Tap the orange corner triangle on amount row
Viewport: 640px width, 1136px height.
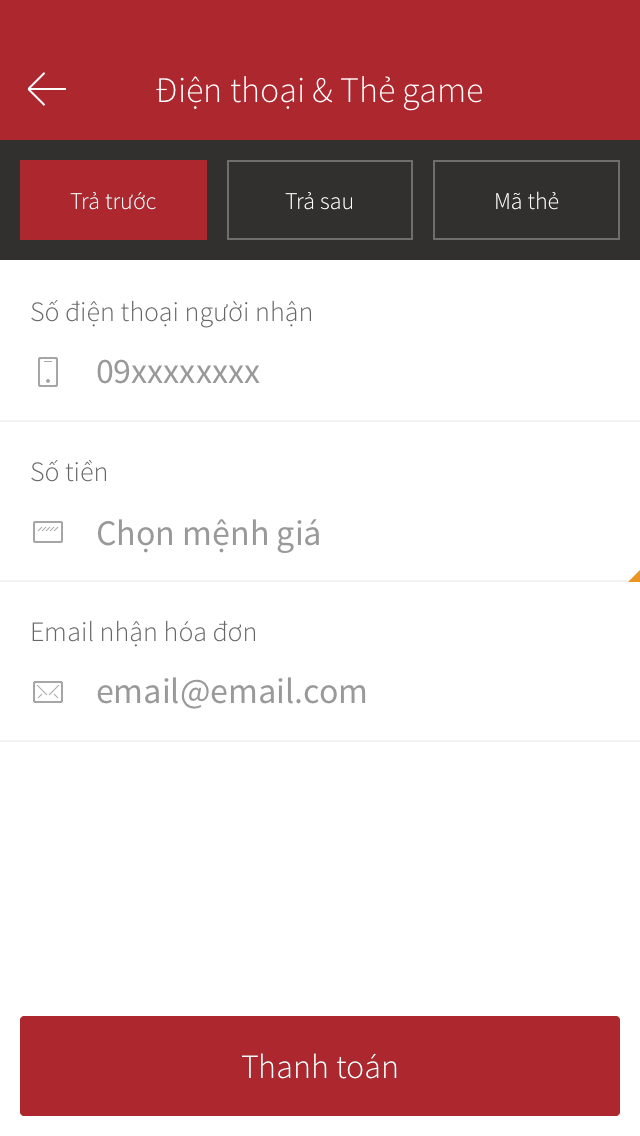point(635,576)
